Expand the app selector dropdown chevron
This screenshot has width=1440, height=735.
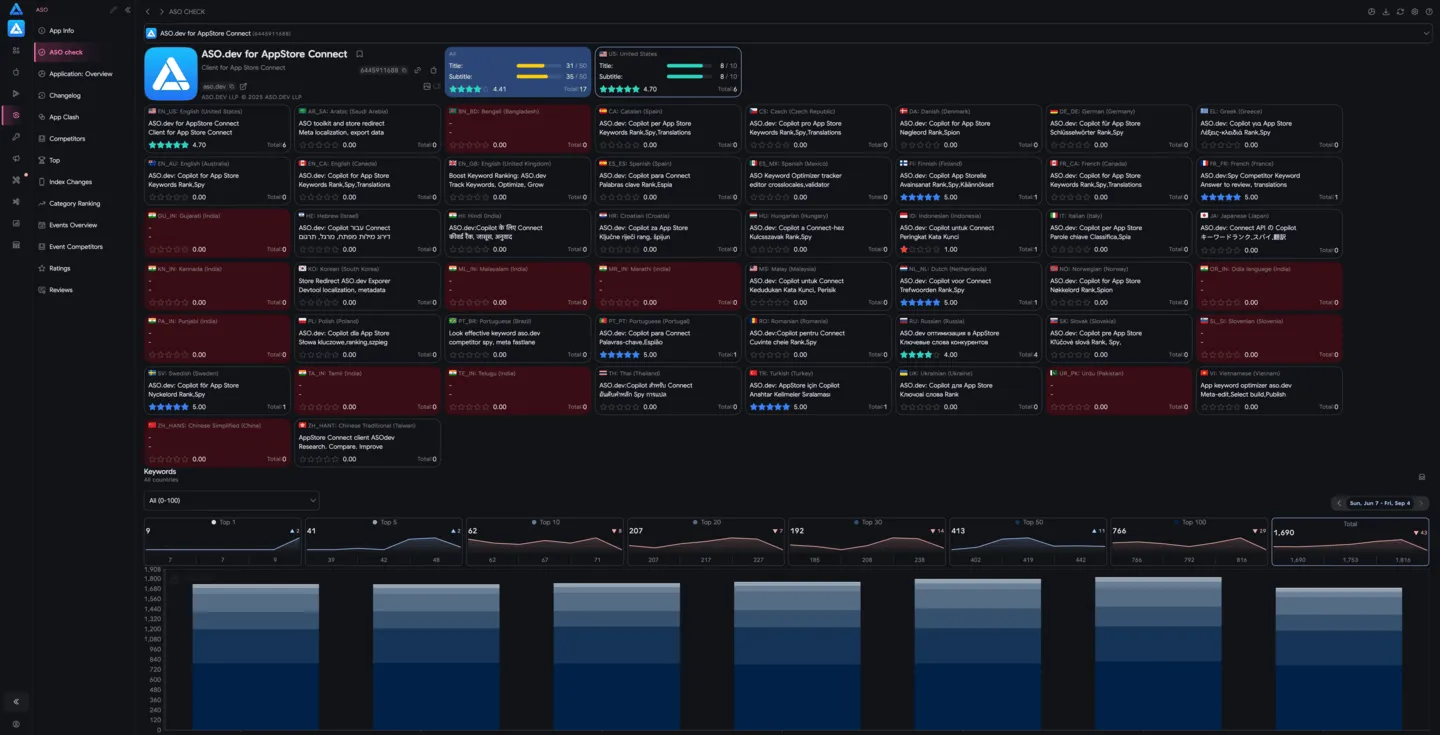(1427, 33)
